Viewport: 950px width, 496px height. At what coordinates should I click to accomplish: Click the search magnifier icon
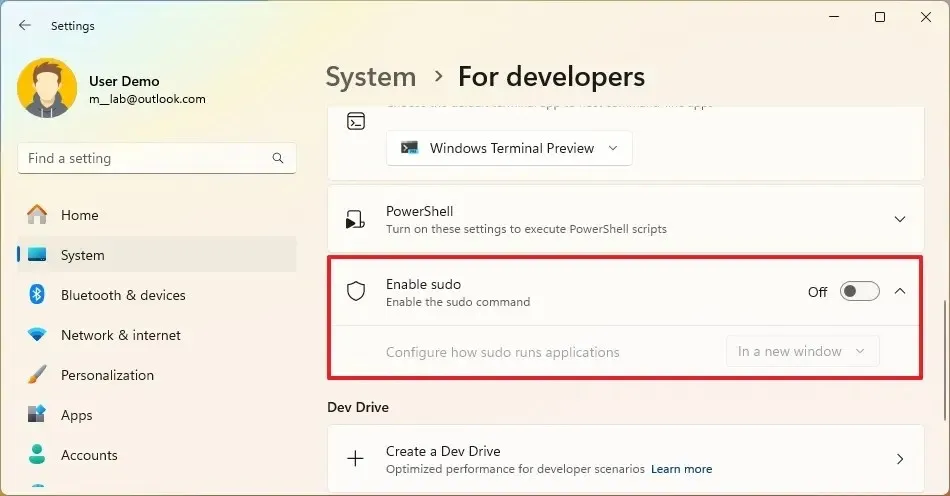click(x=278, y=159)
